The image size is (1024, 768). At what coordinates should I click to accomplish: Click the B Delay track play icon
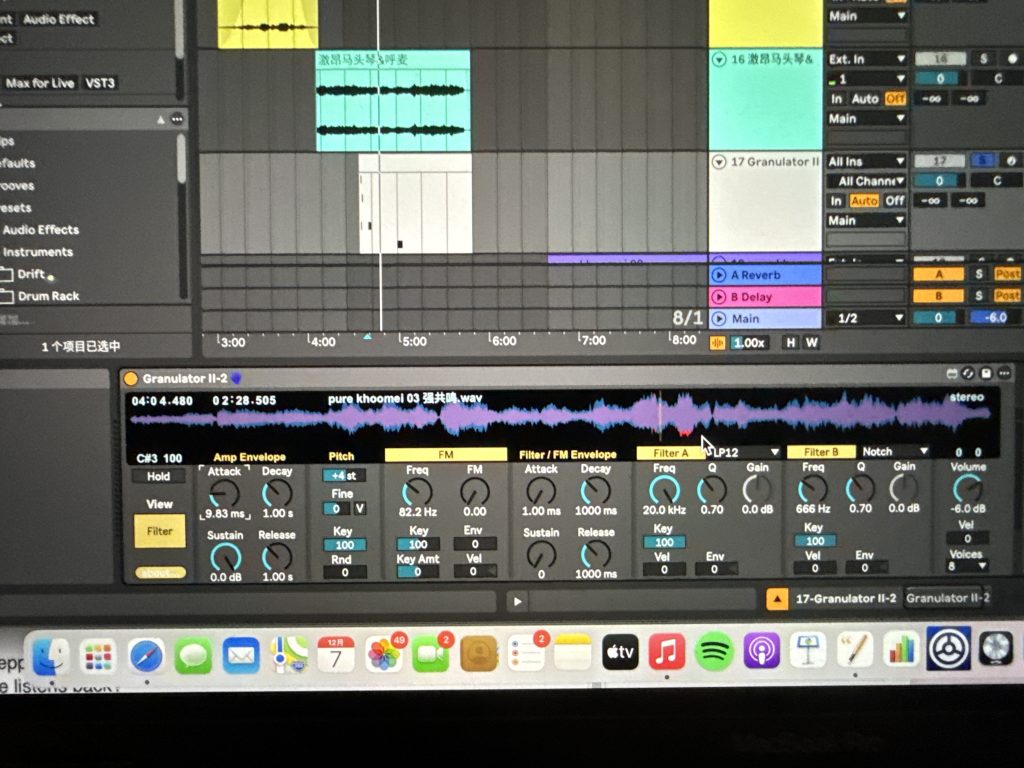click(718, 297)
